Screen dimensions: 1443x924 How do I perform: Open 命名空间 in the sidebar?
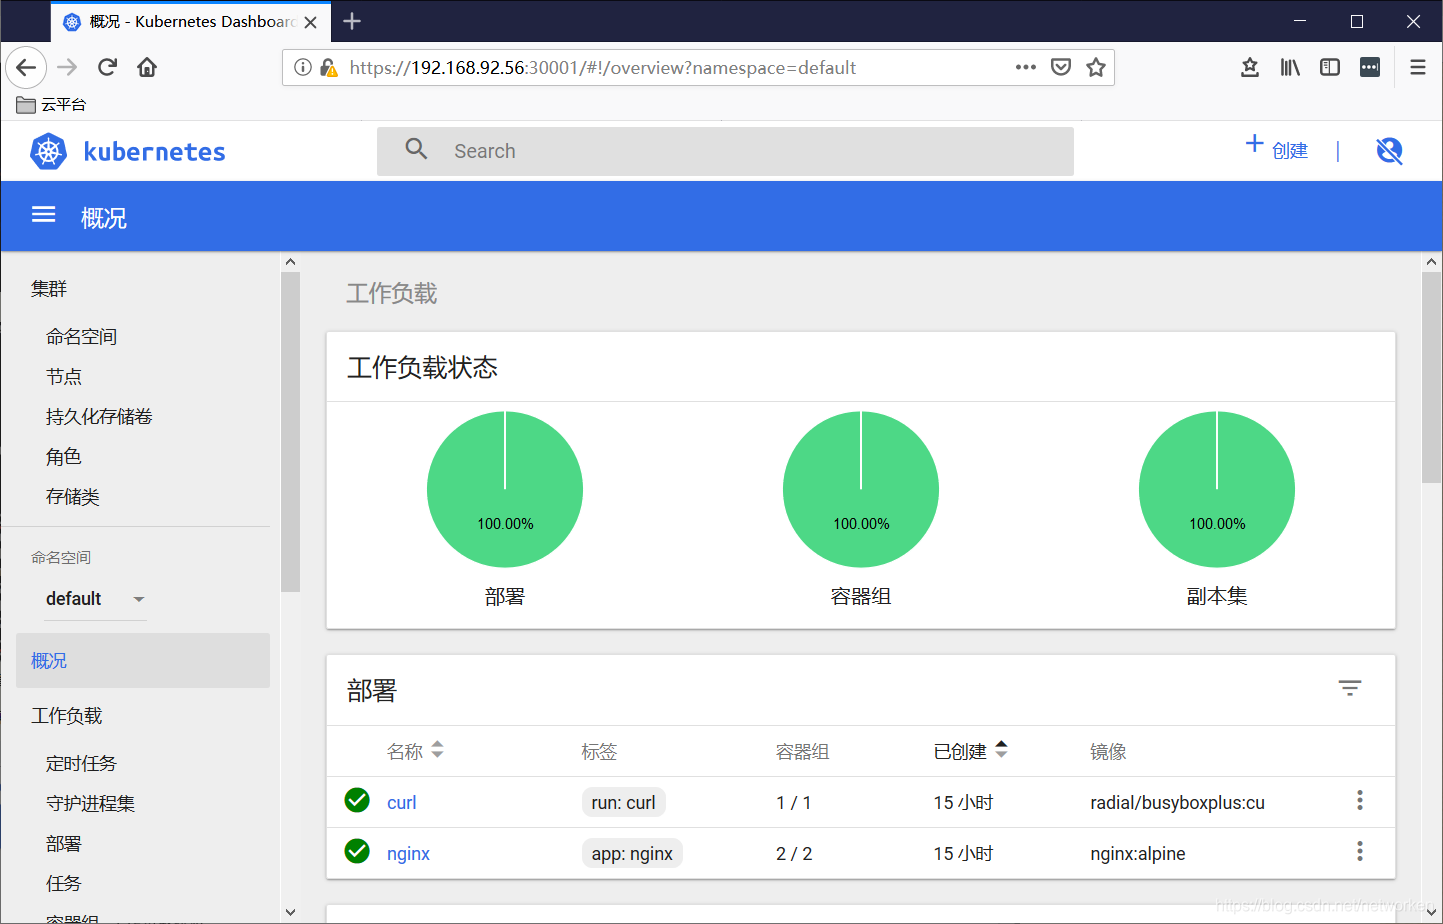[82, 337]
